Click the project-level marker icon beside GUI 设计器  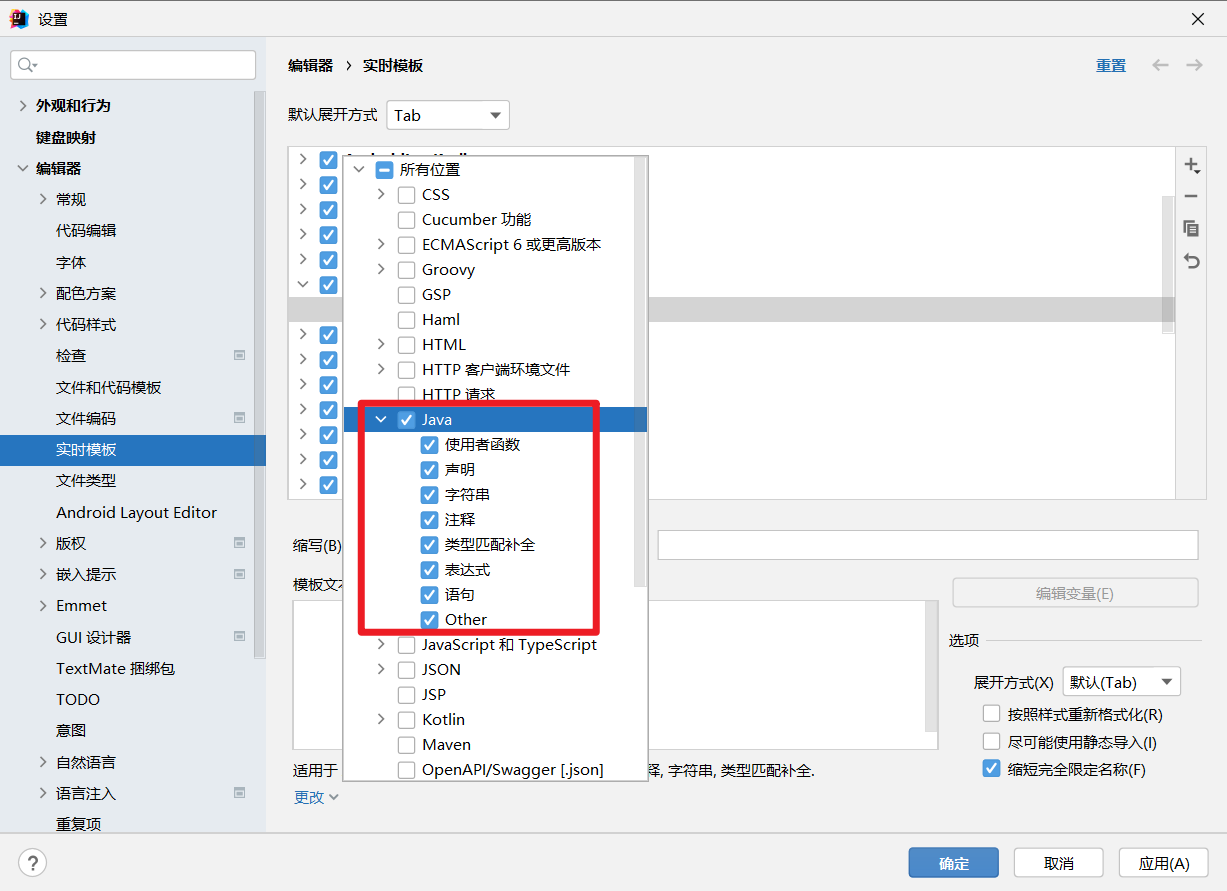pyautogui.click(x=239, y=636)
